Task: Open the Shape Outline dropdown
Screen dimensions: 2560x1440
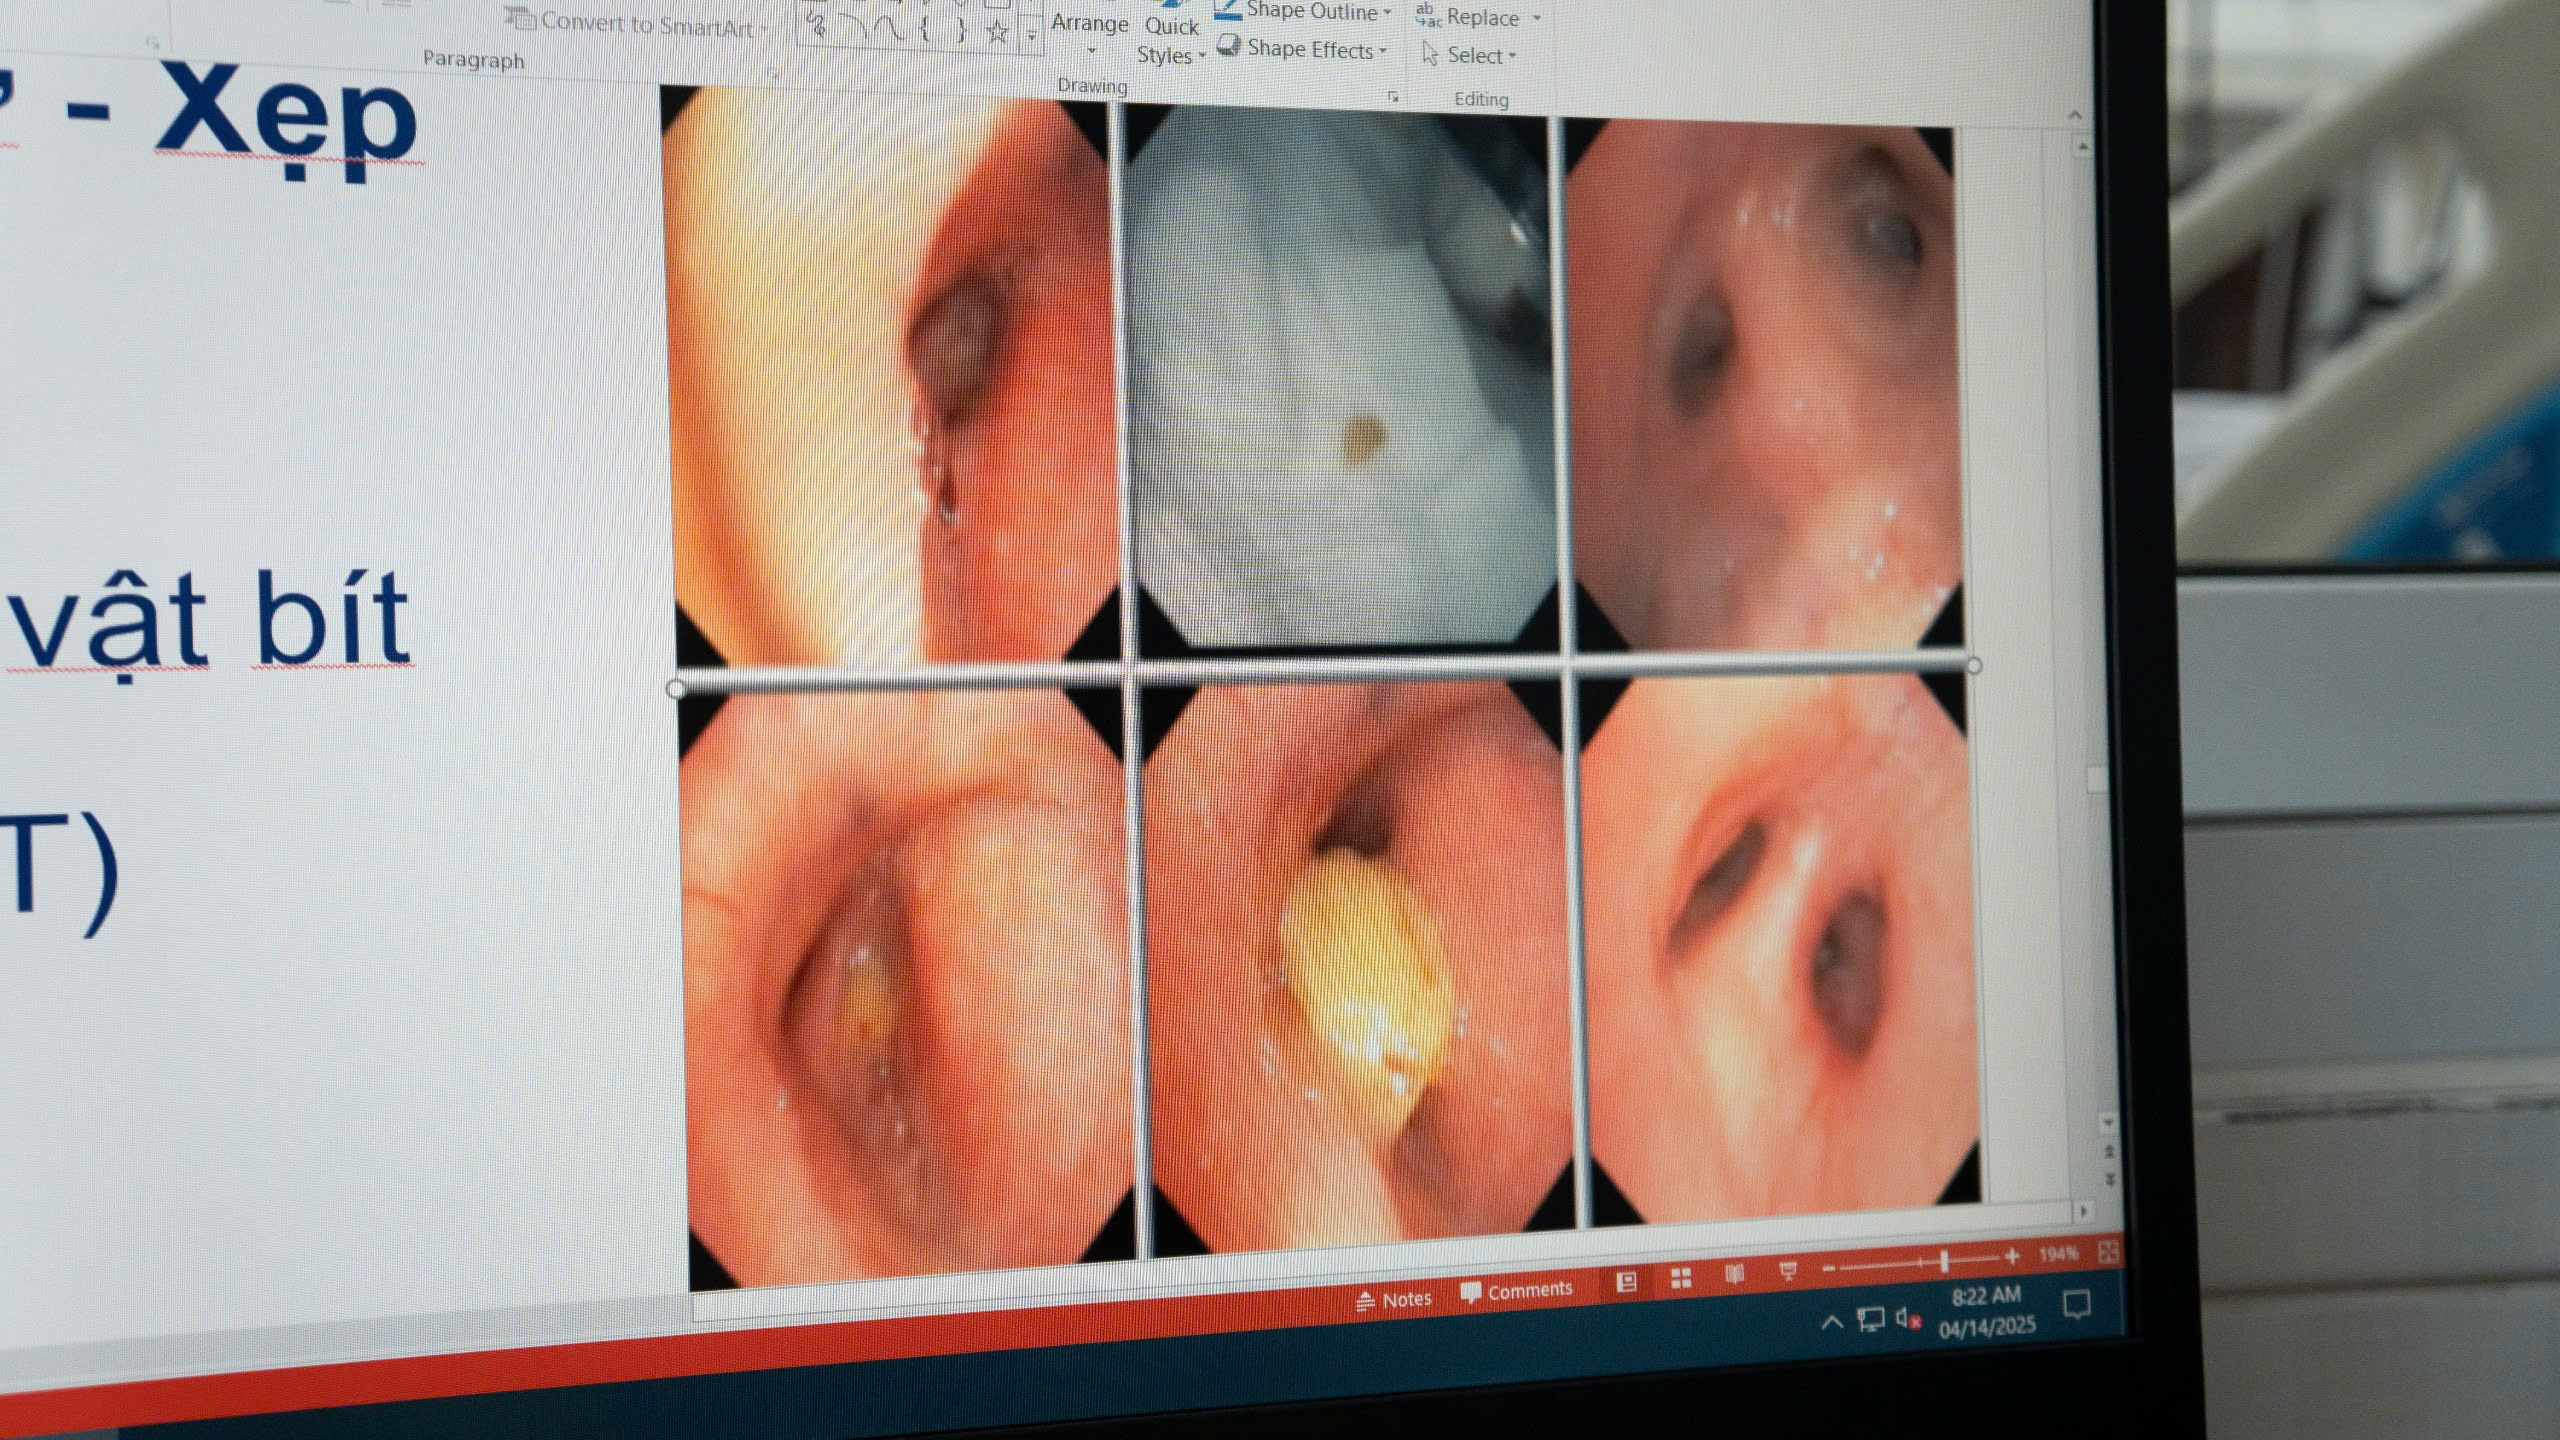Action: [1303, 12]
